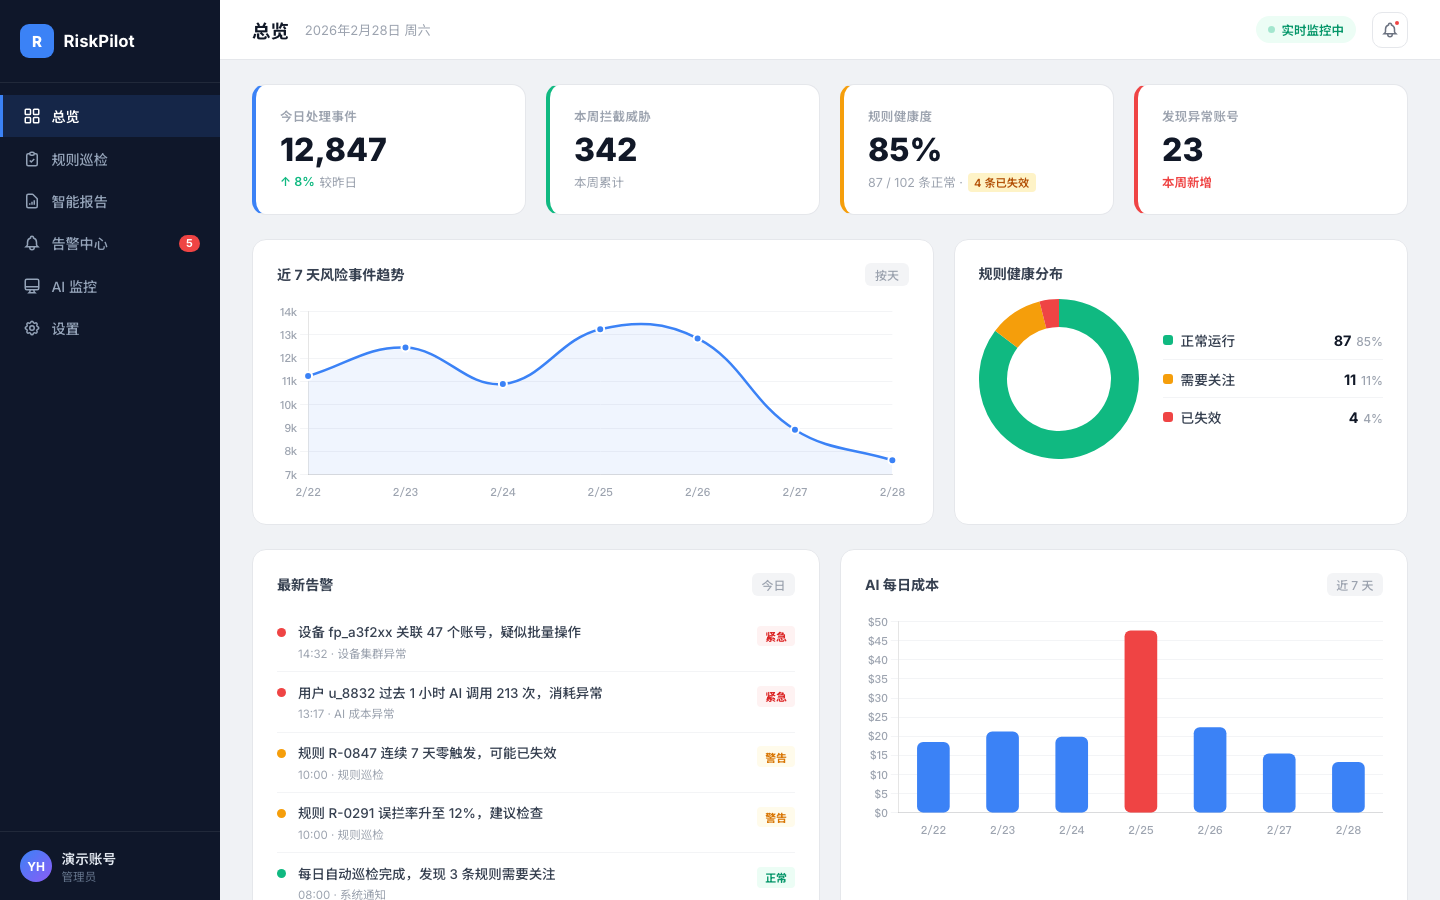Open AI 监控 monitor icon
This screenshot has width=1440, height=900.
point(32,286)
